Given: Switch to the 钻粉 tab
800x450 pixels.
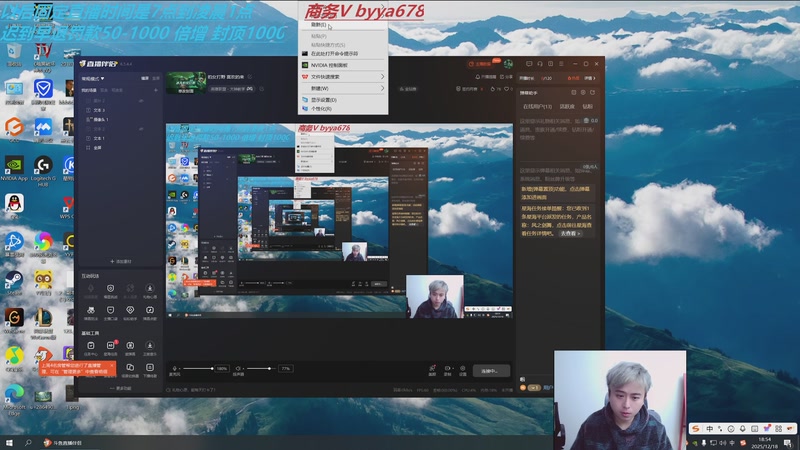Looking at the screenshot, I should (x=588, y=107).
